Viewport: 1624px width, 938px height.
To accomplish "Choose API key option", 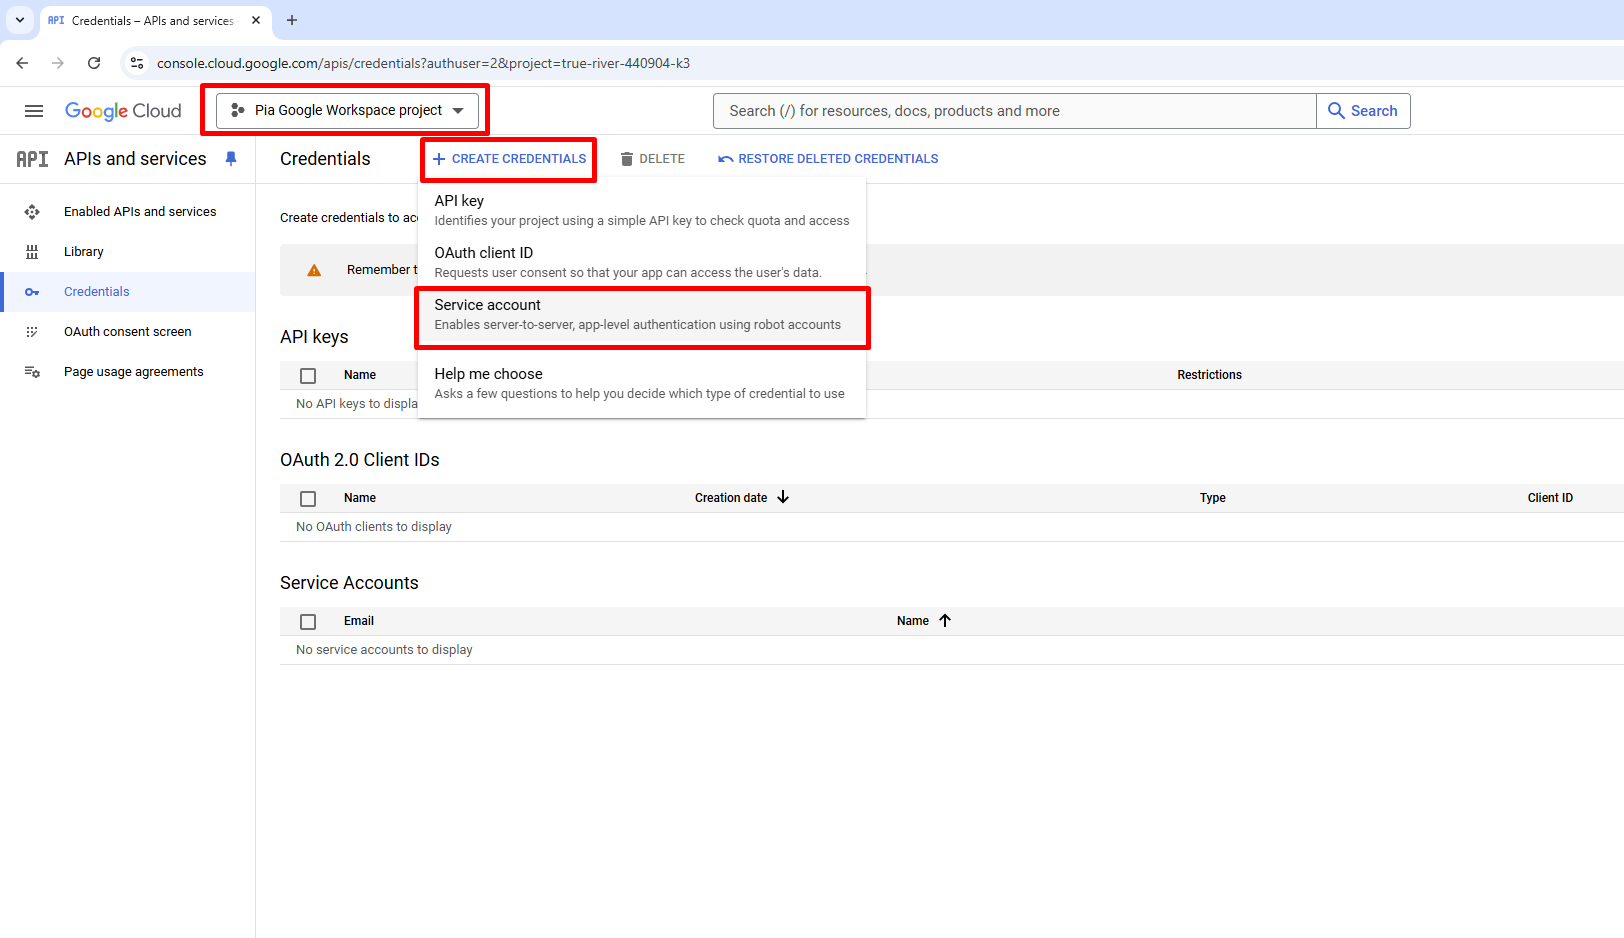I will [x=642, y=210].
